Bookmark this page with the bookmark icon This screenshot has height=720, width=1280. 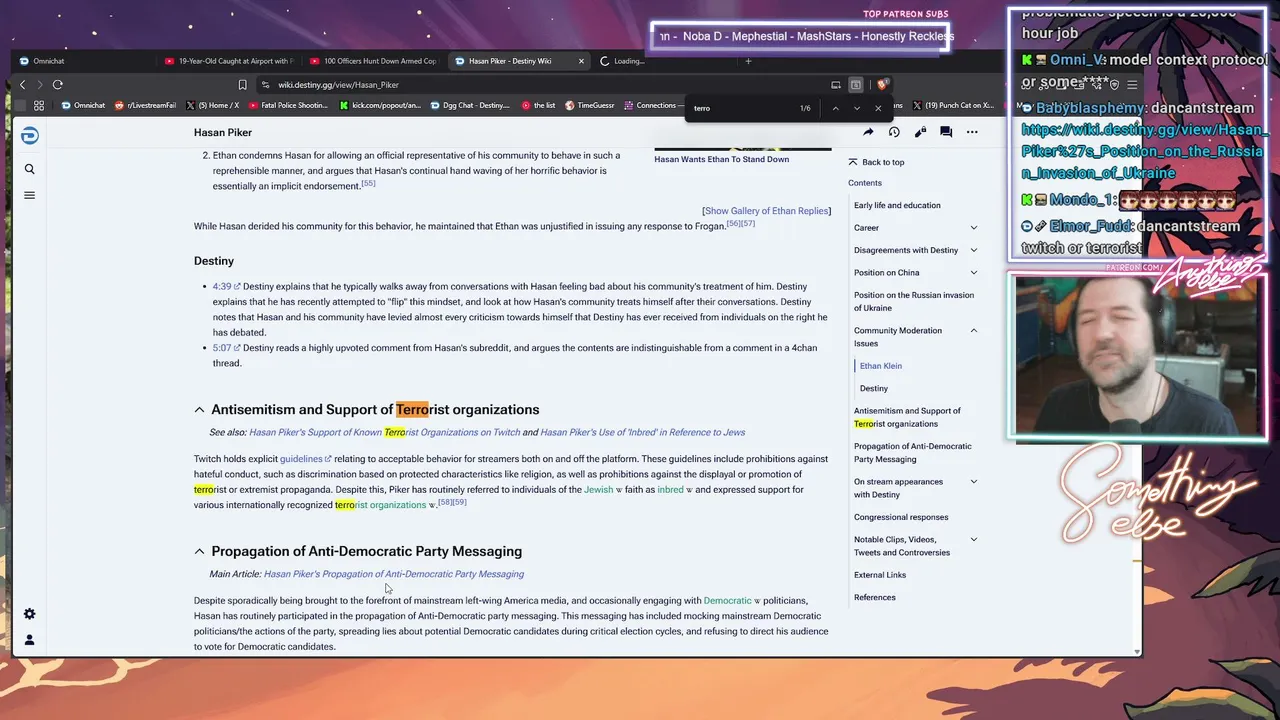point(242,85)
